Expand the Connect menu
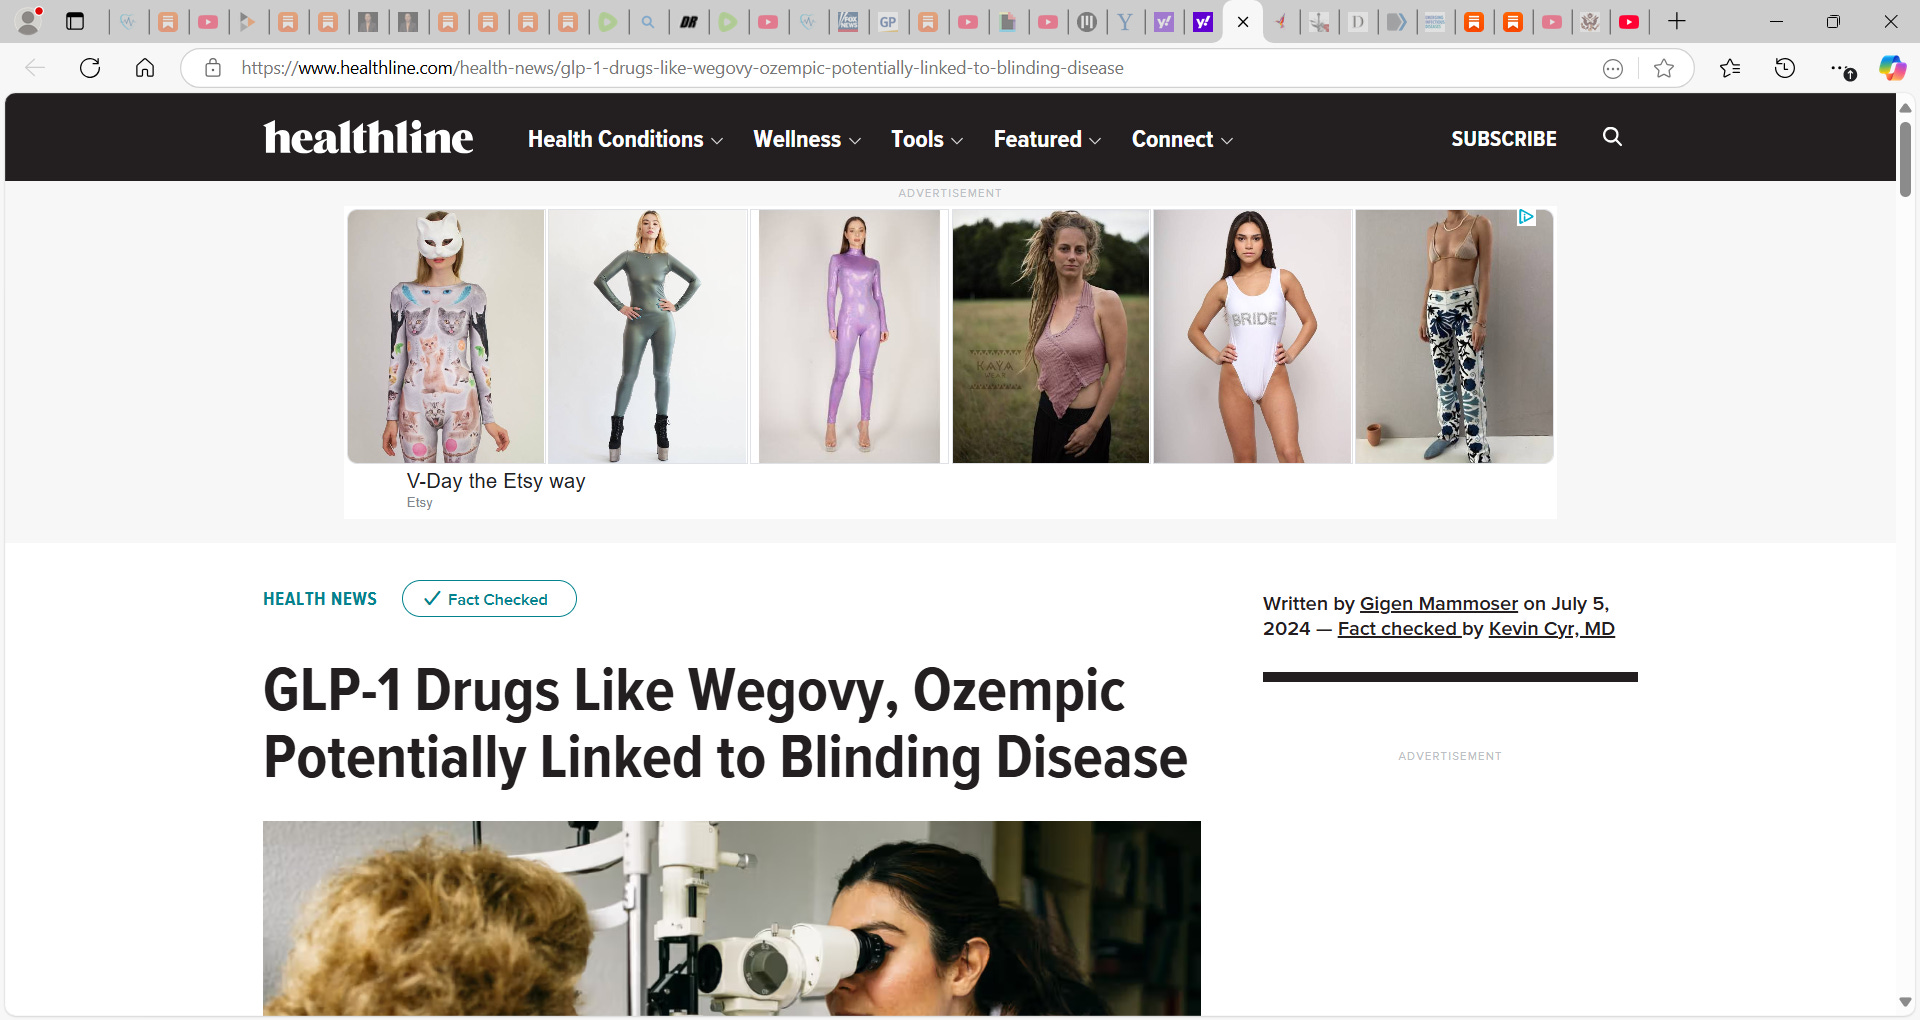 coord(1182,139)
